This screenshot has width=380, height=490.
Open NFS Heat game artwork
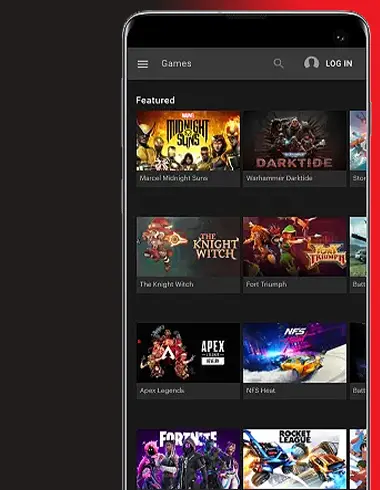point(295,353)
